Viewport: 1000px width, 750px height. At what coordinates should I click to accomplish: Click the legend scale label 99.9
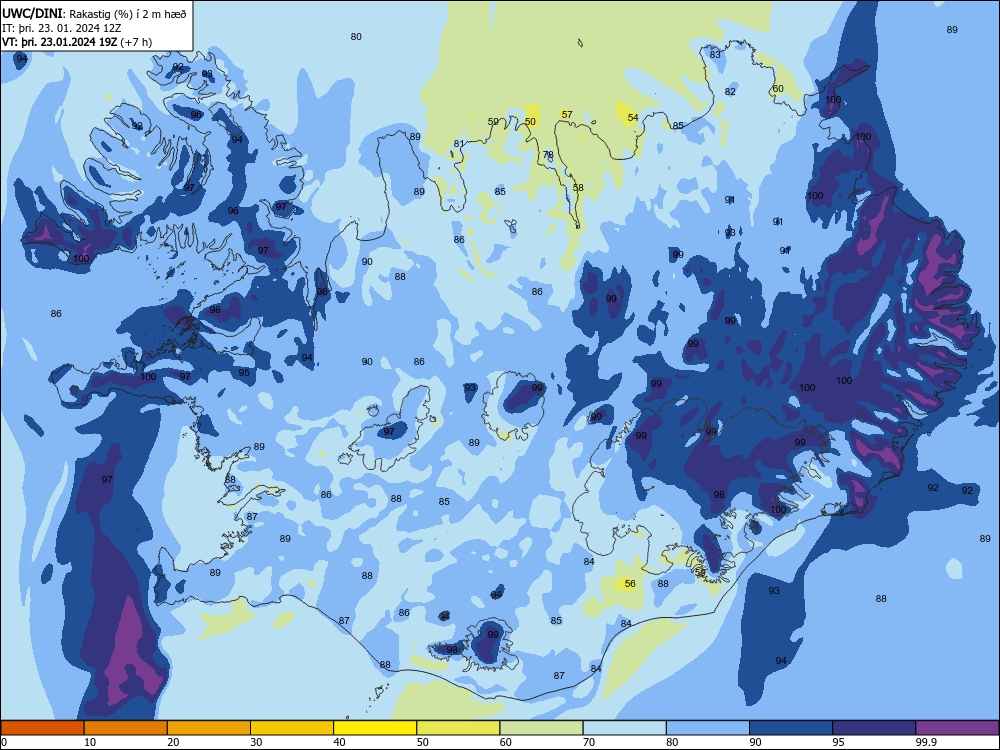924,742
